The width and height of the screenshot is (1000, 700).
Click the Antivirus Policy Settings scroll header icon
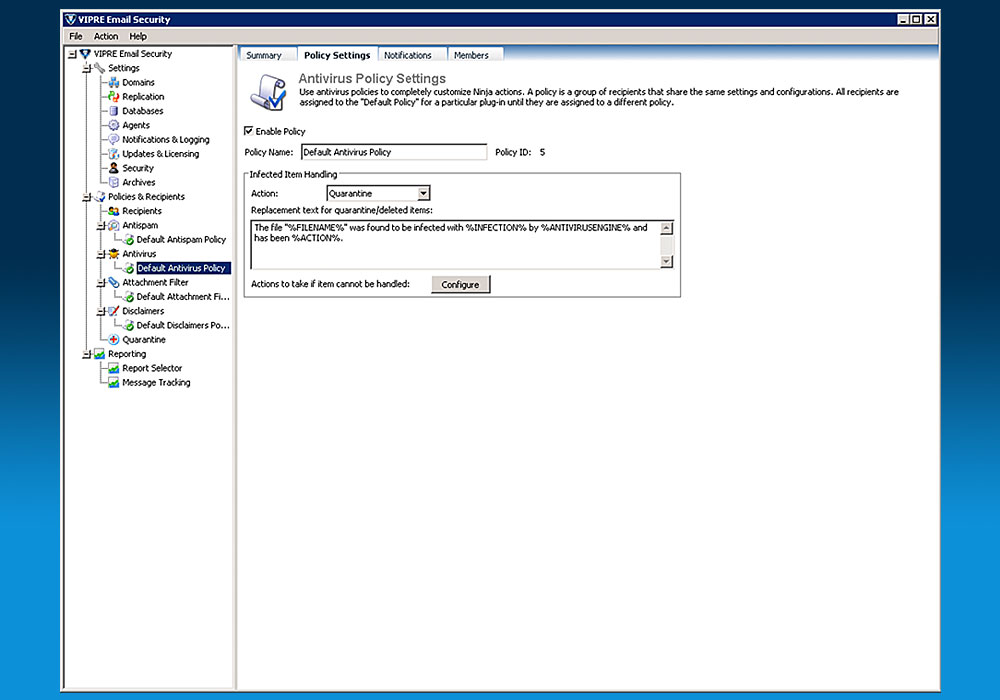pos(268,92)
